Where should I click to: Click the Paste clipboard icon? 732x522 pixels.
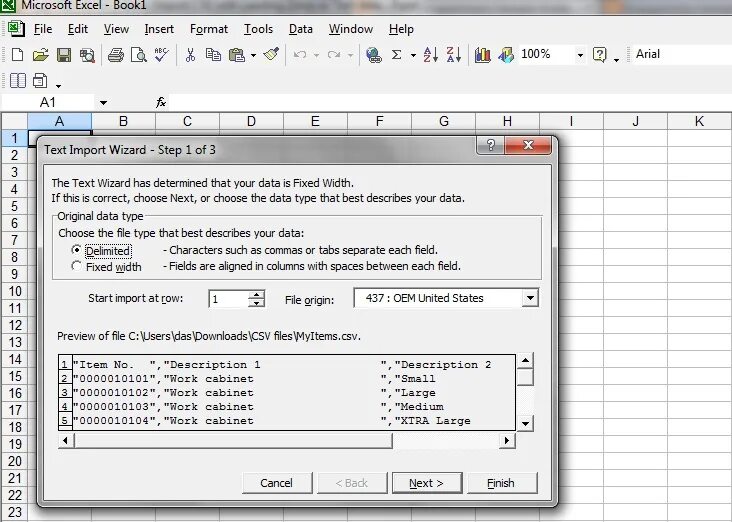click(x=237, y=55)
